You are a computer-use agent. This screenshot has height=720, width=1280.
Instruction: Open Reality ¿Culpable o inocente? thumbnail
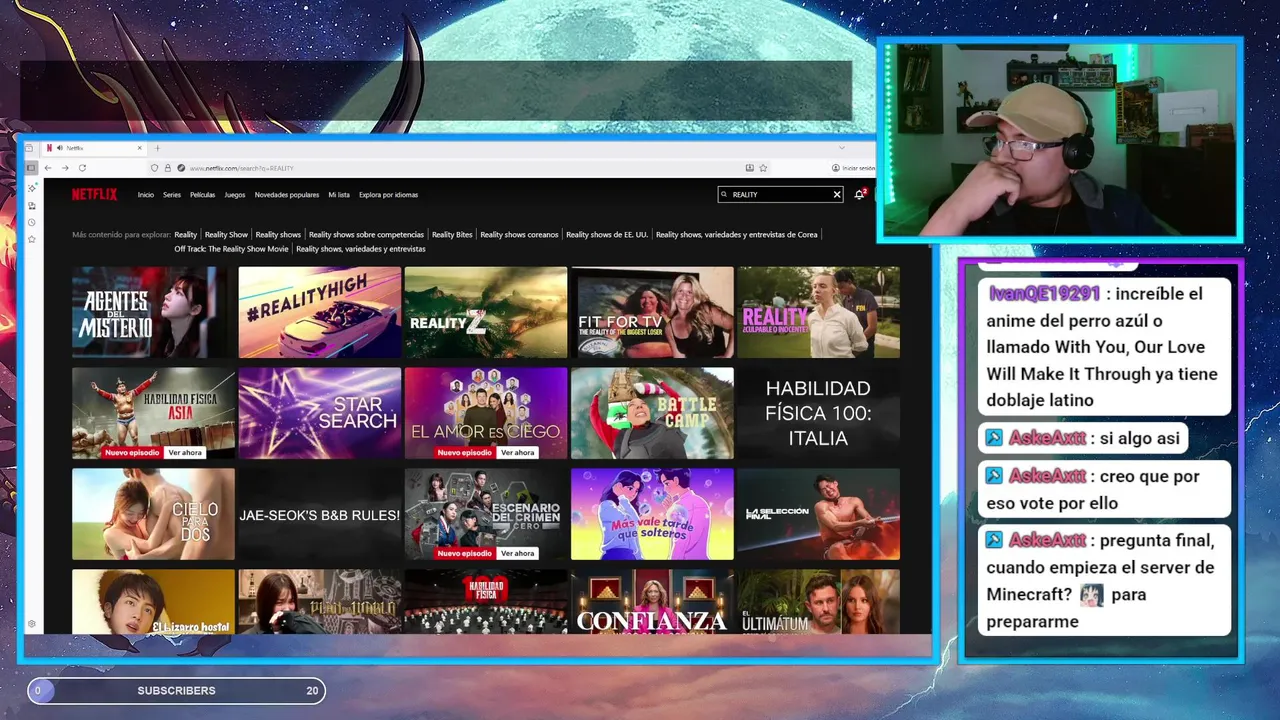(x=818, y=312)
